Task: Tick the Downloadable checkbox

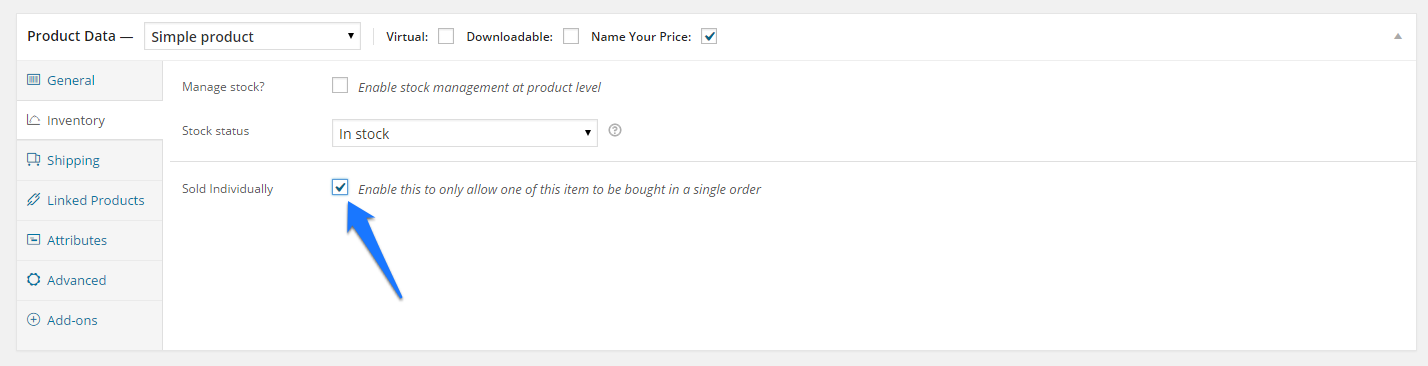Action: (x=571, y=36)
